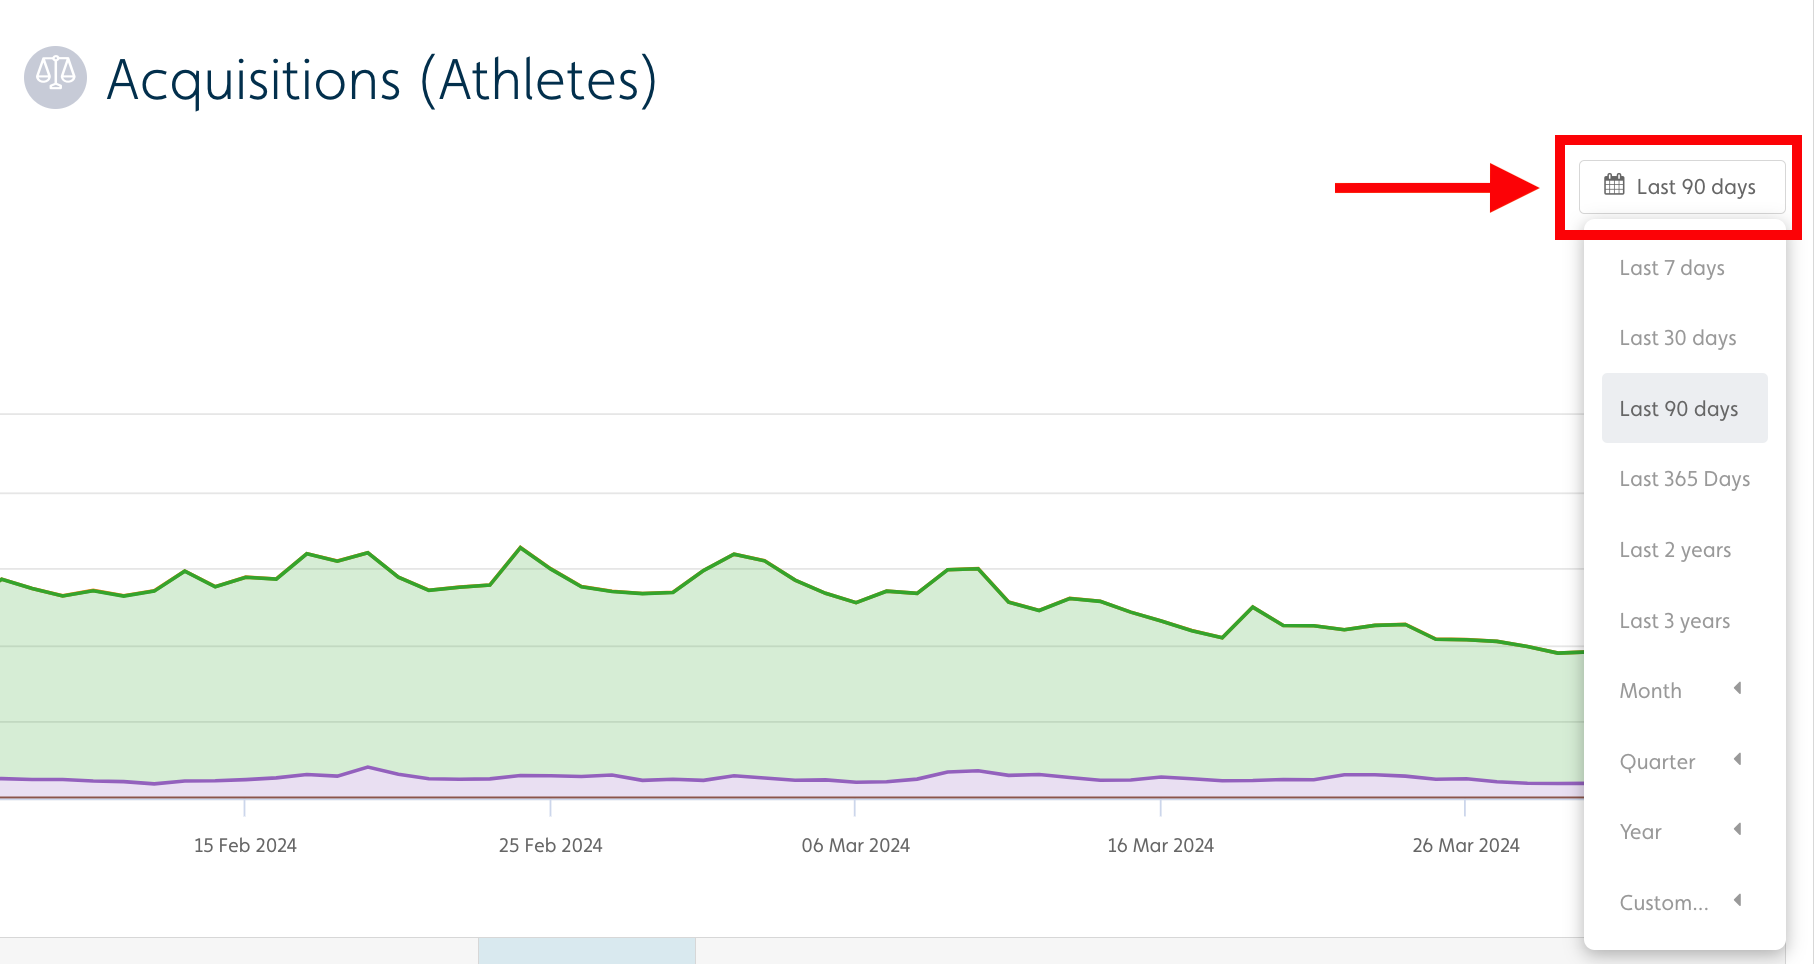Click the Acquisitions (Athletes) heading

[381, 80]
